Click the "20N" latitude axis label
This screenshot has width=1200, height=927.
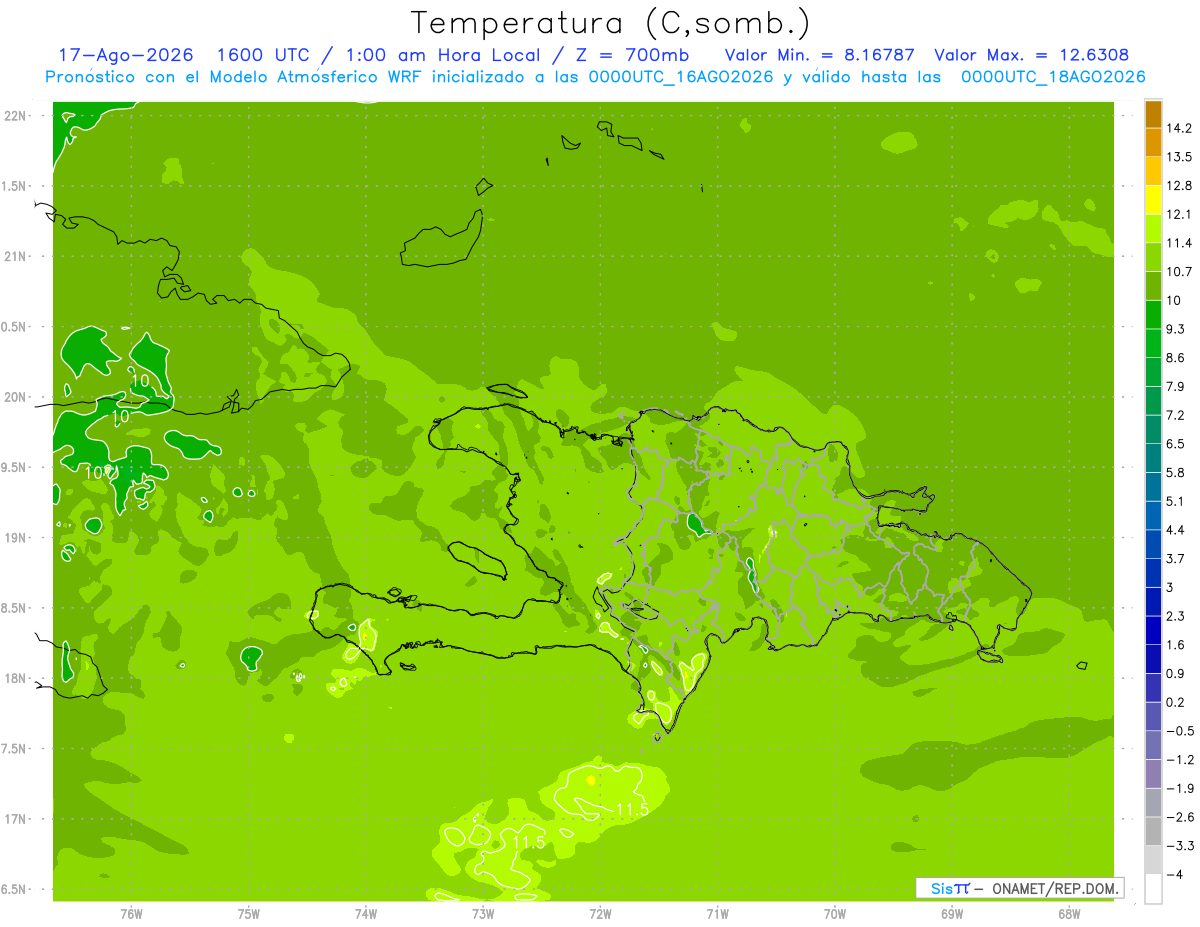[17, 397]
